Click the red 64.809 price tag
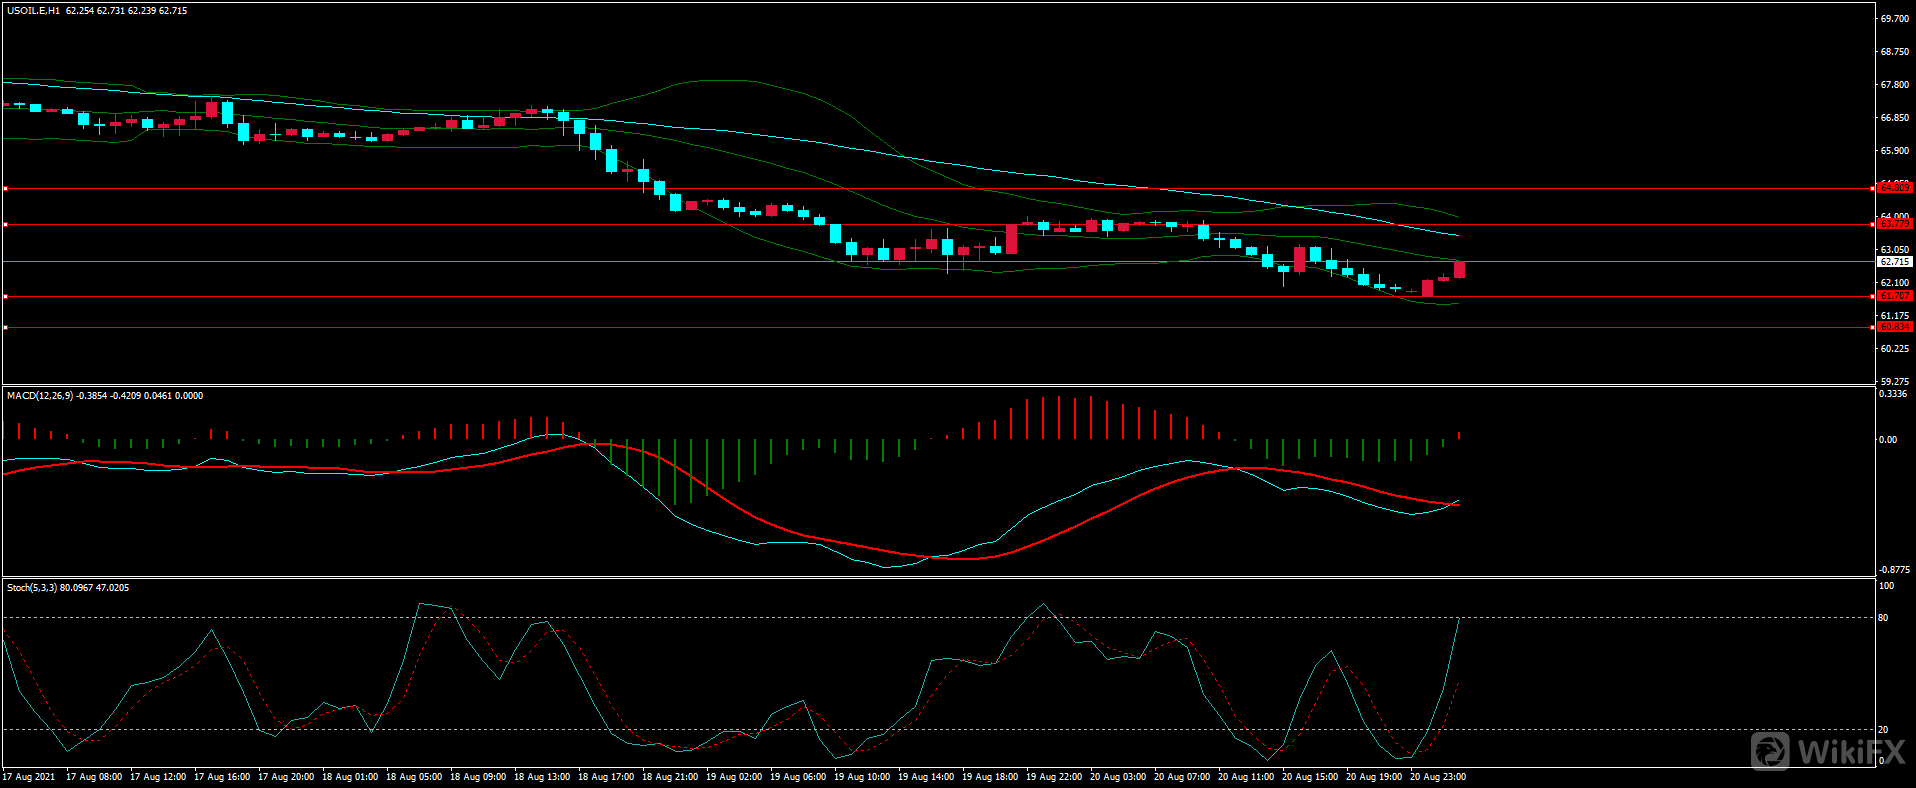Image resolution: width=1916 pixels, height=788 pixels. tap(1894, 188)
